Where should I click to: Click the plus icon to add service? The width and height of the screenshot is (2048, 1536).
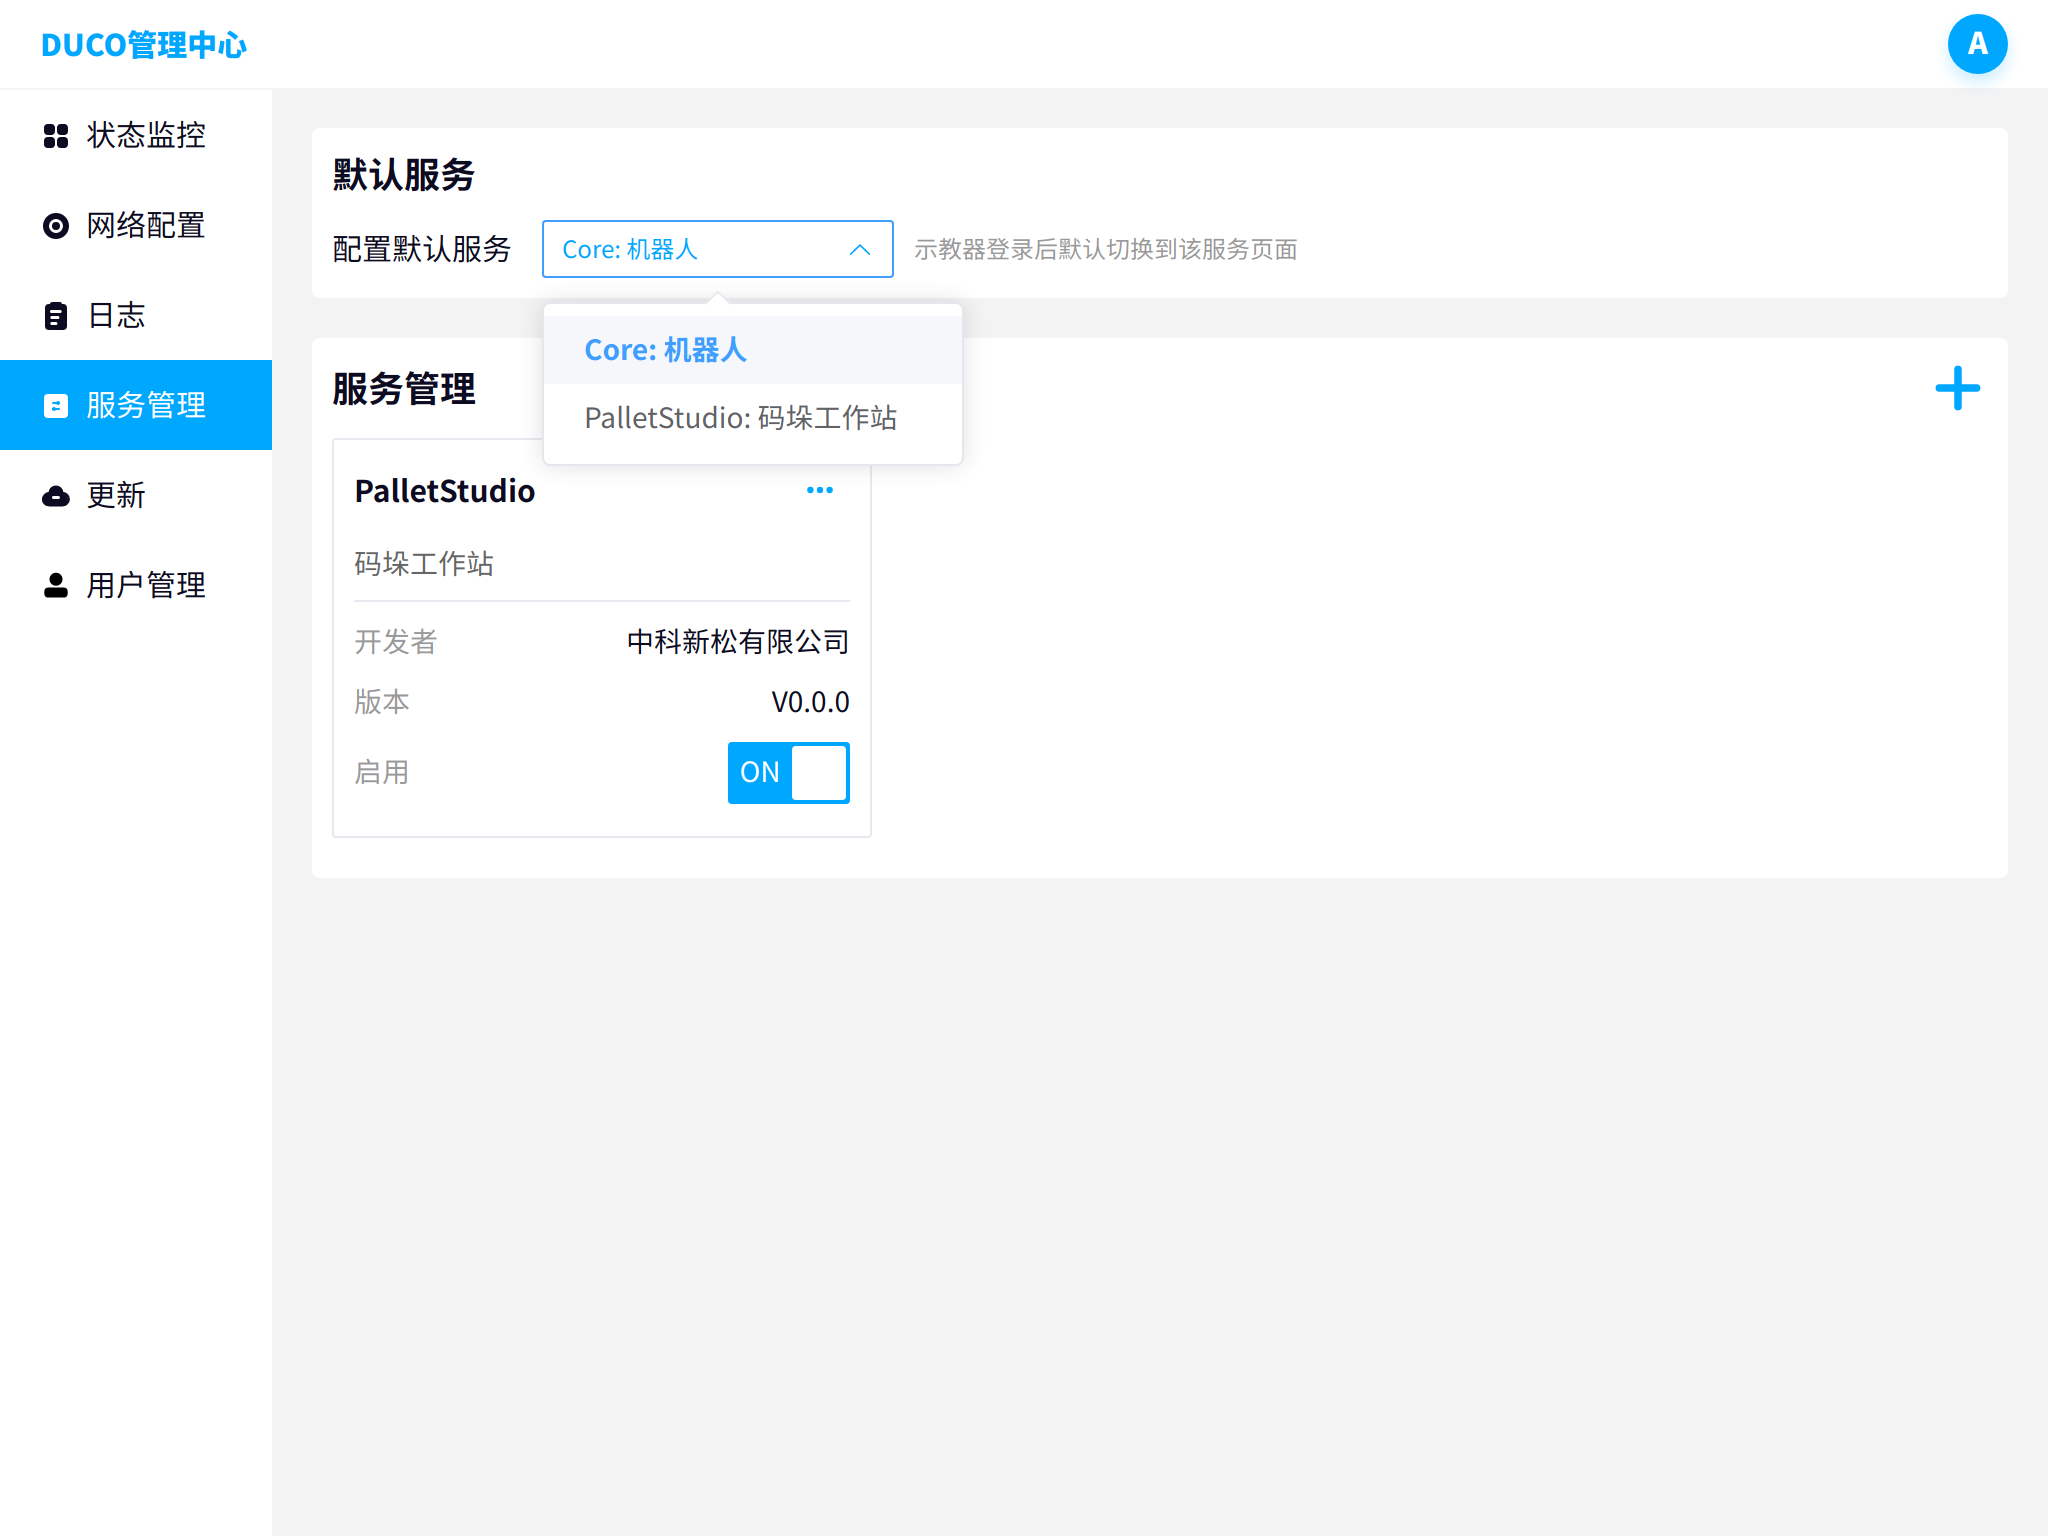pyautogui.click(x=1957, y=389)
